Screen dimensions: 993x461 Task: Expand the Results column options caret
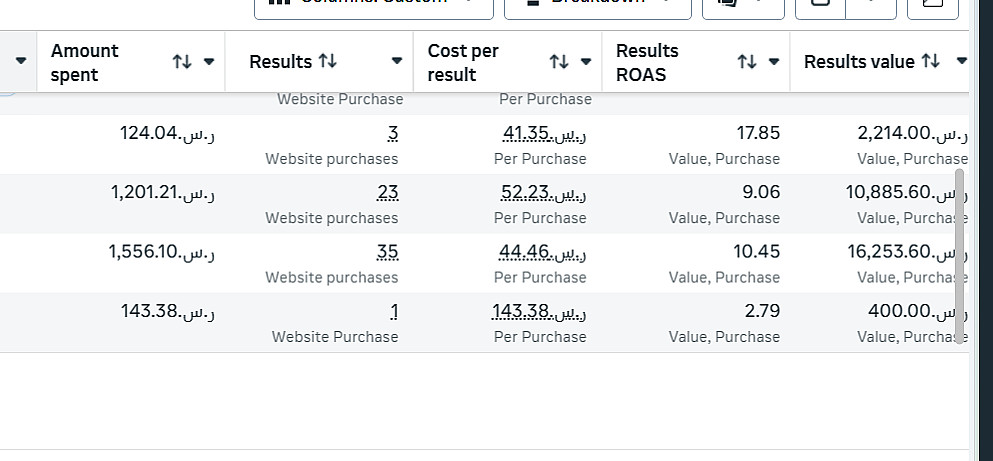[397, 62]
